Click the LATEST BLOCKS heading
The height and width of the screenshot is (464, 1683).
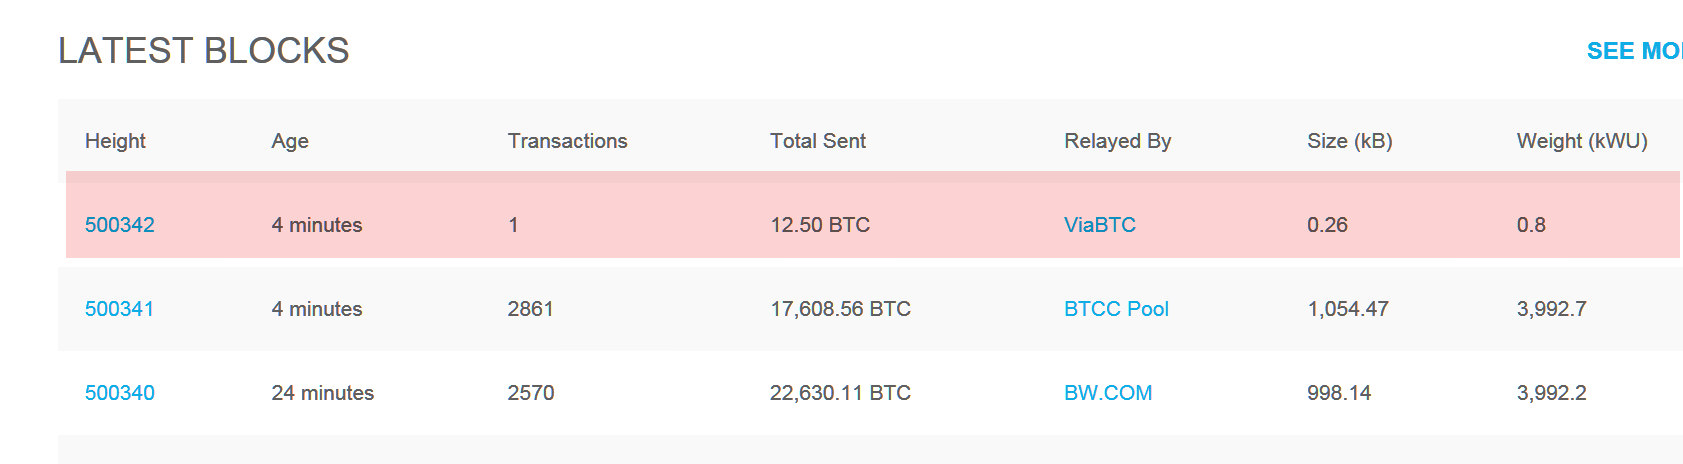(x=204, y=51)
